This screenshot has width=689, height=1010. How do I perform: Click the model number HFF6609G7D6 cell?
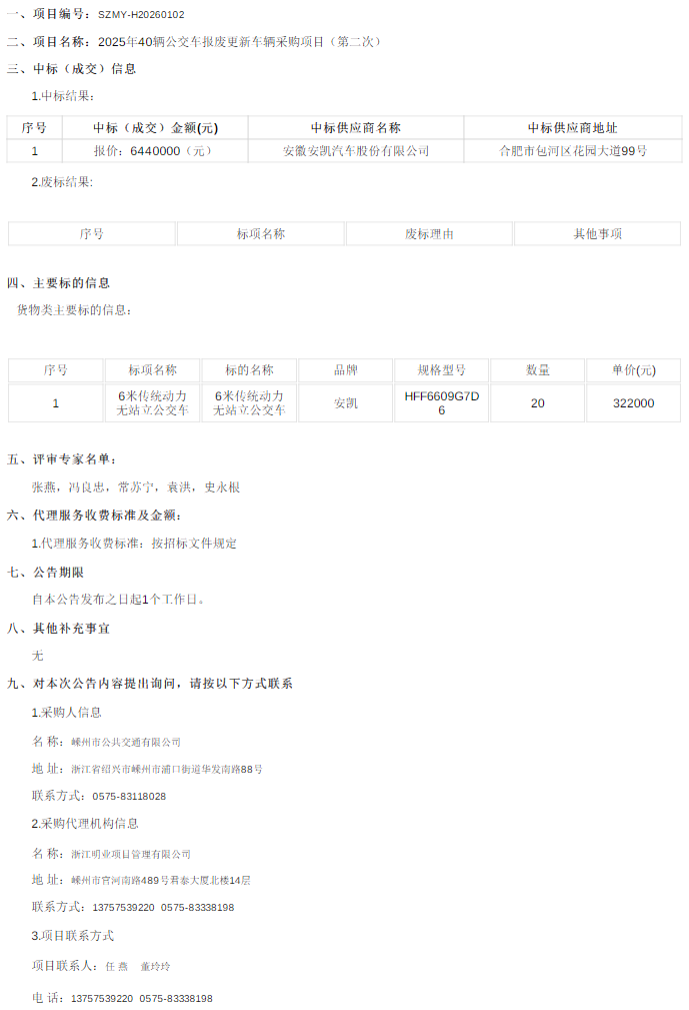(x=441, y=403)
